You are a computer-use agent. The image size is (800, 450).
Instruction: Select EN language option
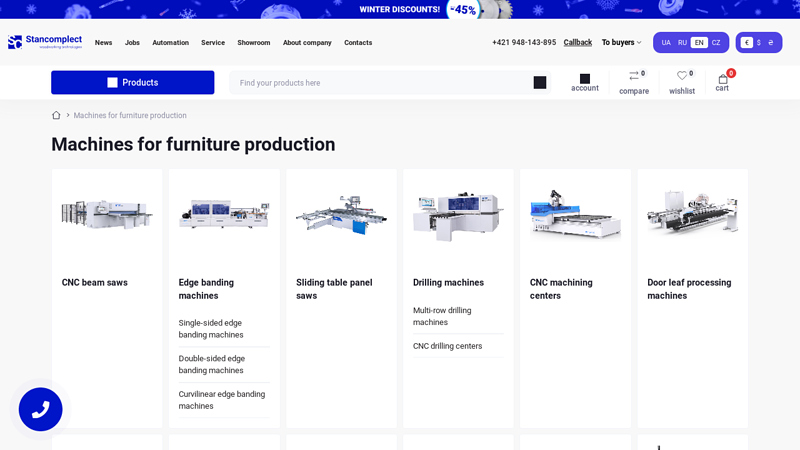pos(699,42)
